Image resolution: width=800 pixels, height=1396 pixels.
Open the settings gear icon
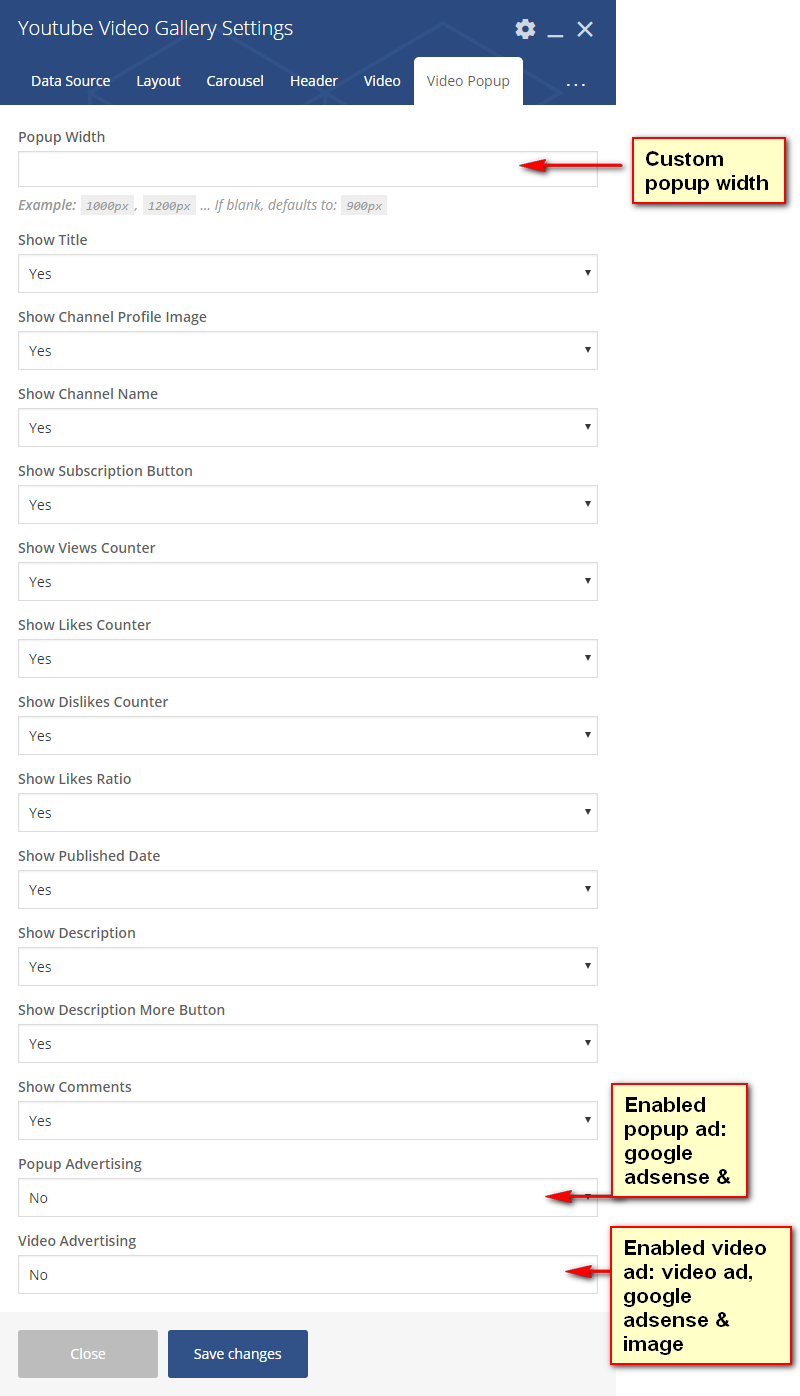525,29
